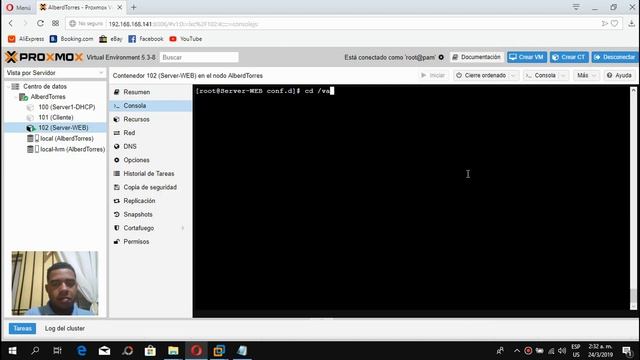The height and width of the screenshot is (360, 640).
Task: Select container 102 (Server-WEB)
Action: [63, 128]
